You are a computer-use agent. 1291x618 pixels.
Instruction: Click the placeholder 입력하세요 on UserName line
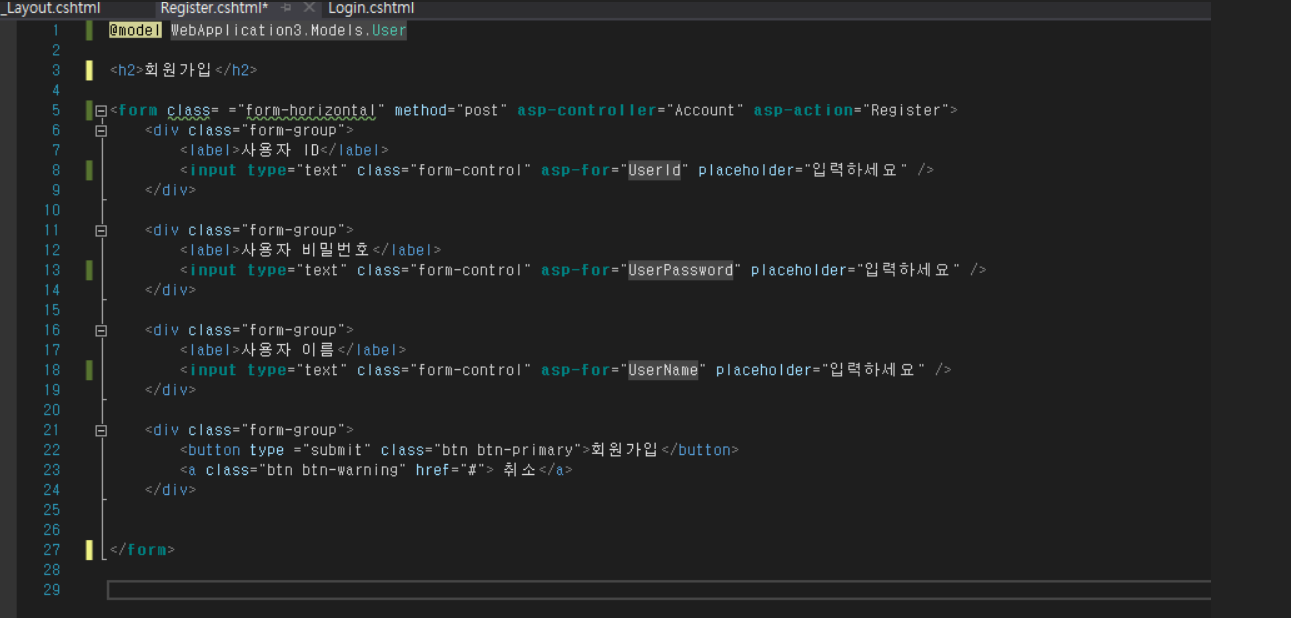(x=873, y=370)
